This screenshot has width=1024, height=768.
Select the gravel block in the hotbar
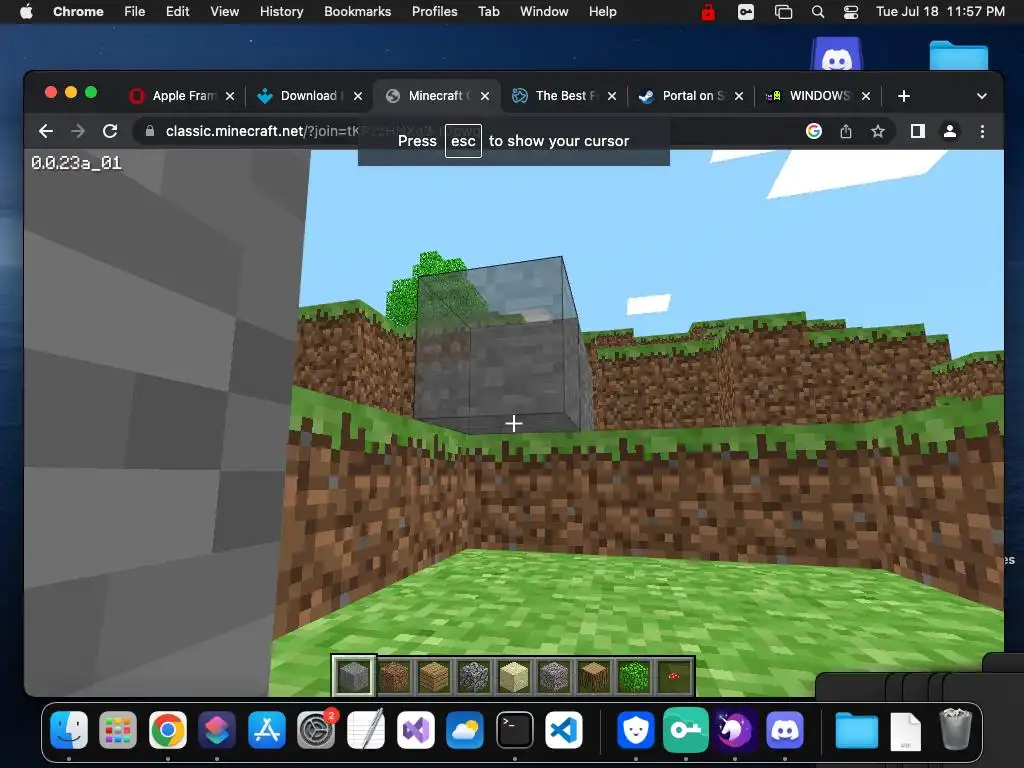(554, 676)
